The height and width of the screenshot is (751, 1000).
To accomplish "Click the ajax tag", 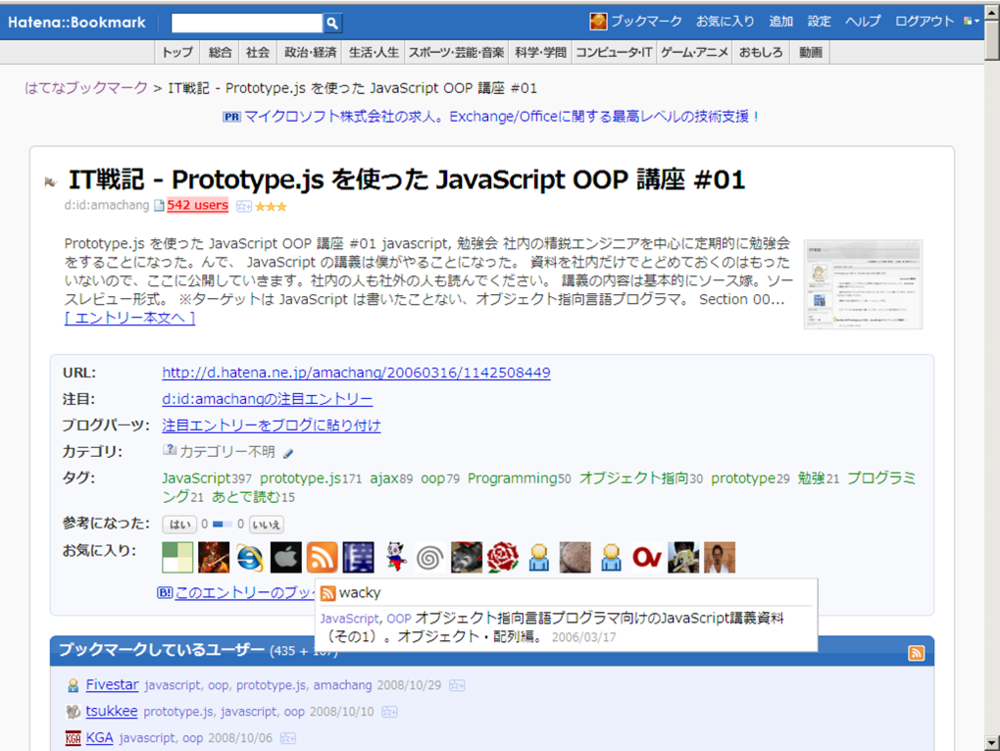I will pyautogui.click(x=385, y=478).
